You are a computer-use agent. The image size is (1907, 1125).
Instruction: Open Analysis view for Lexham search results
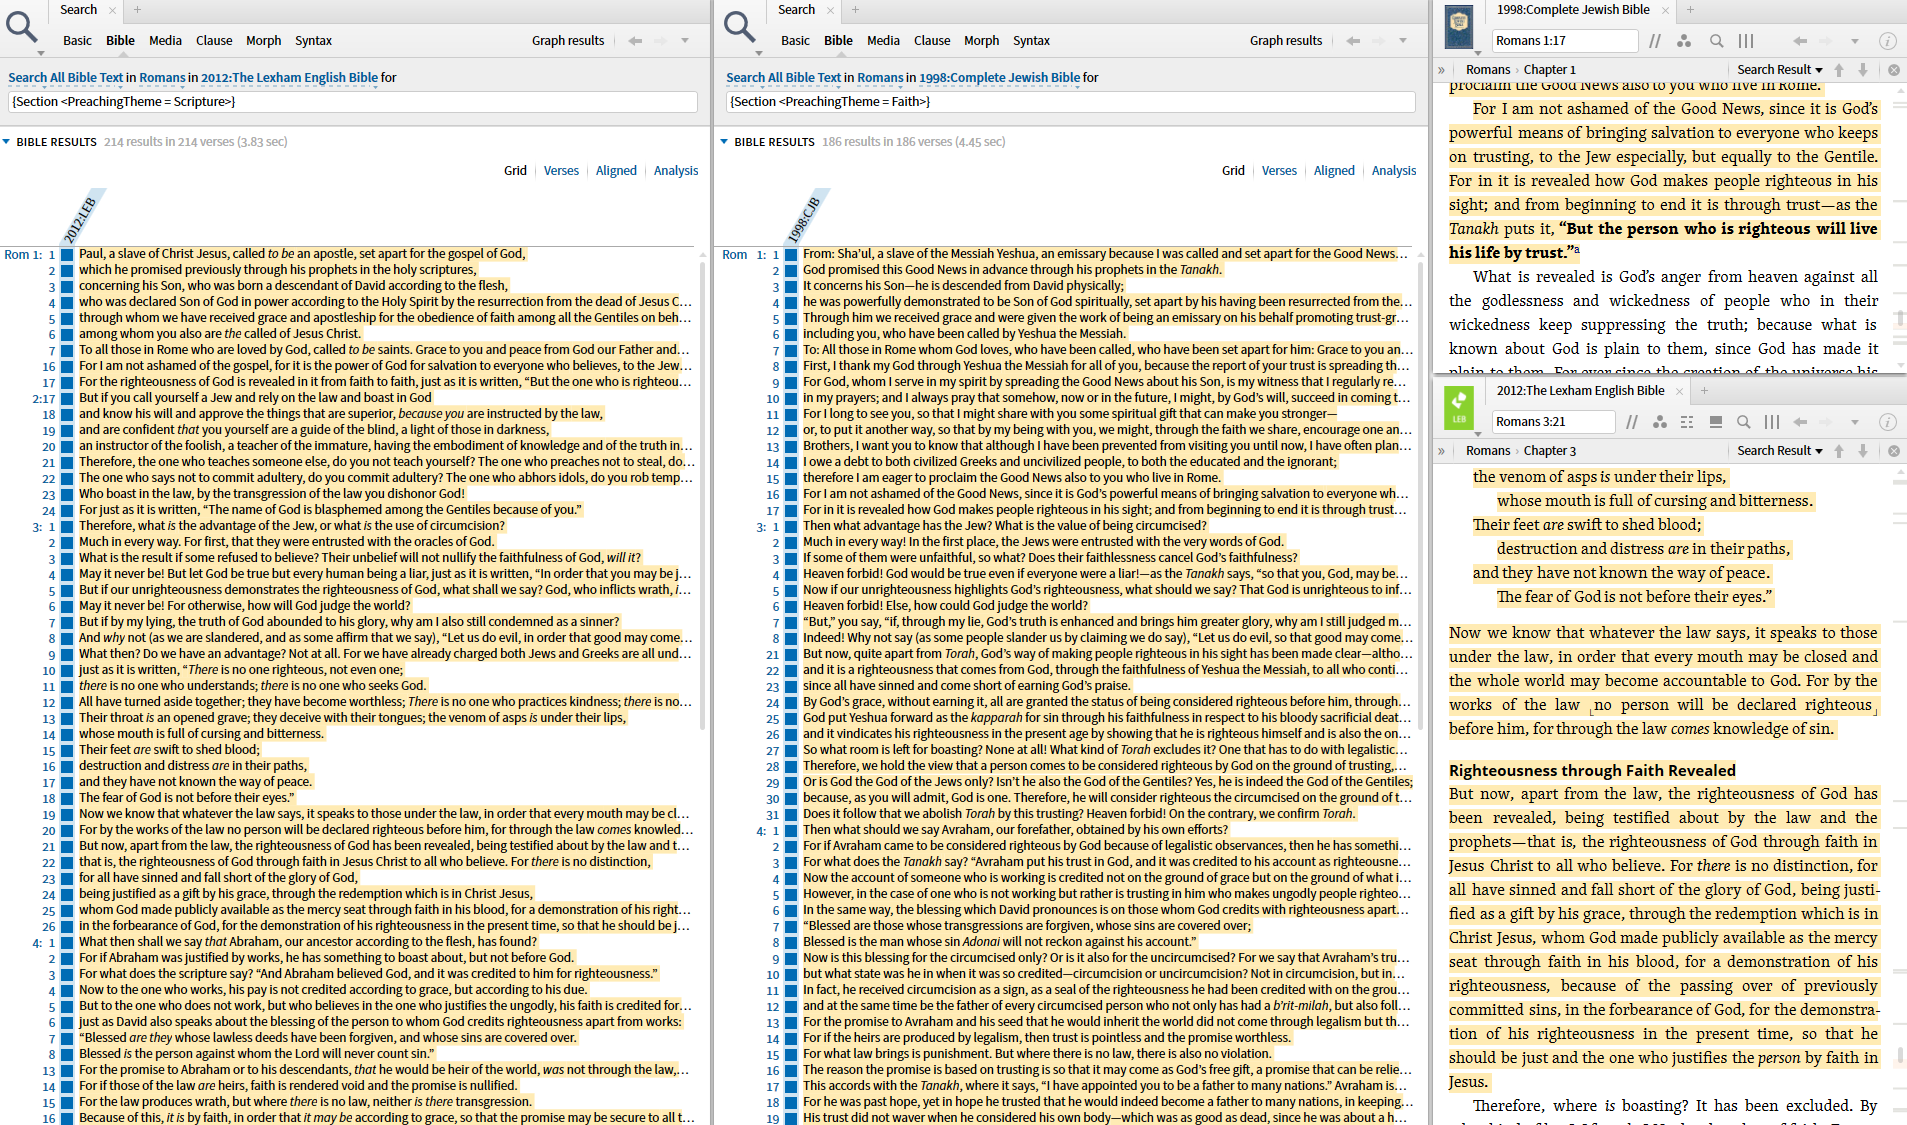(x=676, y=171)
